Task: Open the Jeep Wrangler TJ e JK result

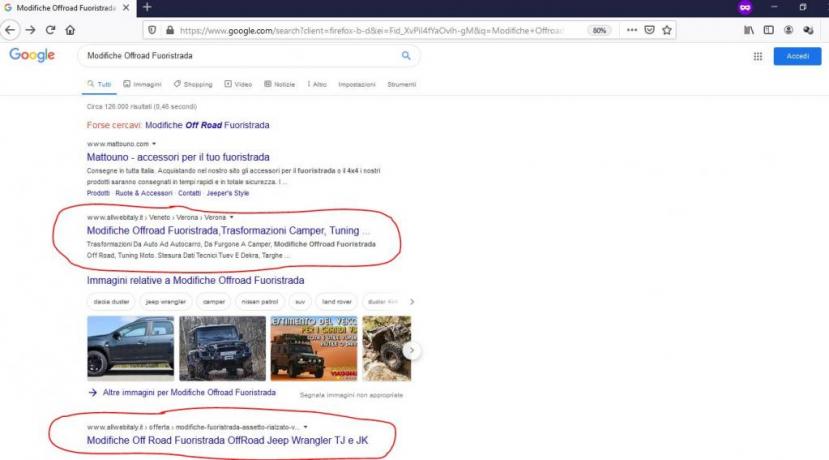Action: (x=227, y=440)
